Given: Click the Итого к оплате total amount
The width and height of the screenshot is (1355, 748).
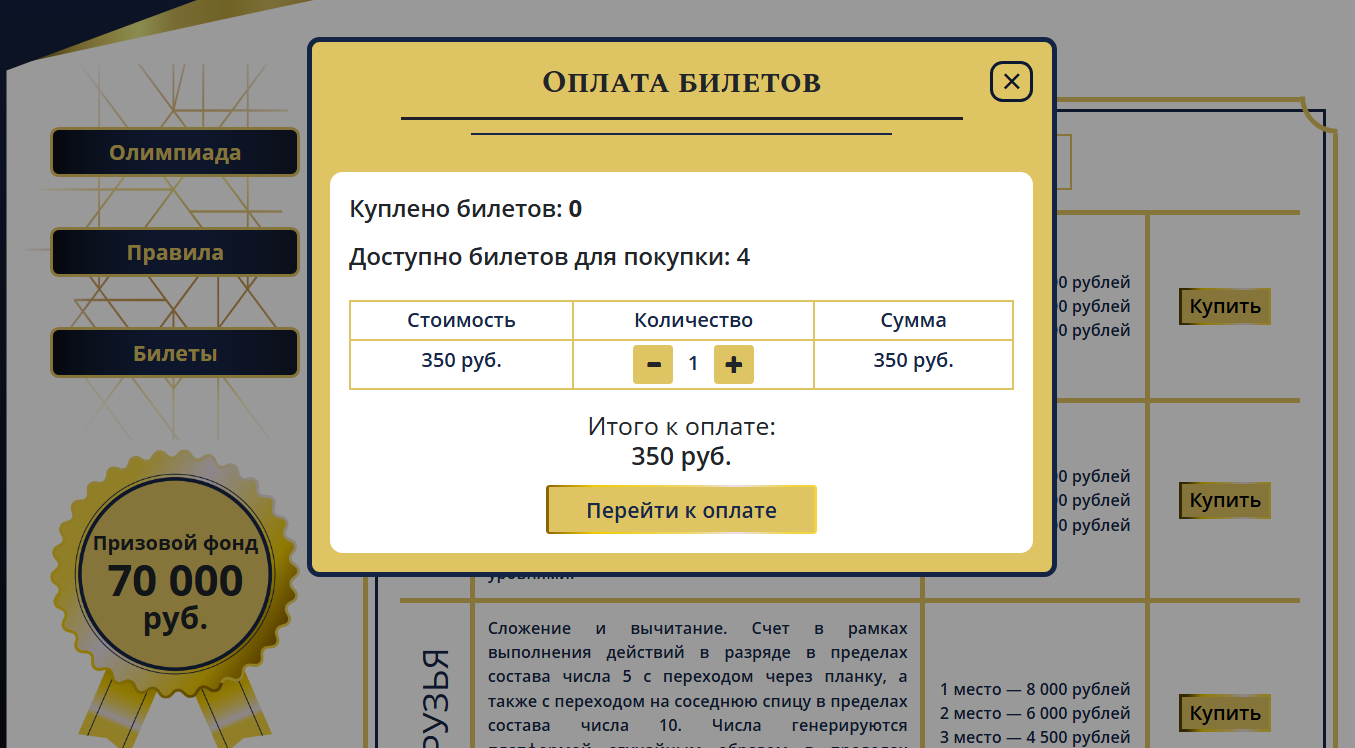Looking at the screenshot, I should click(681, 457).
